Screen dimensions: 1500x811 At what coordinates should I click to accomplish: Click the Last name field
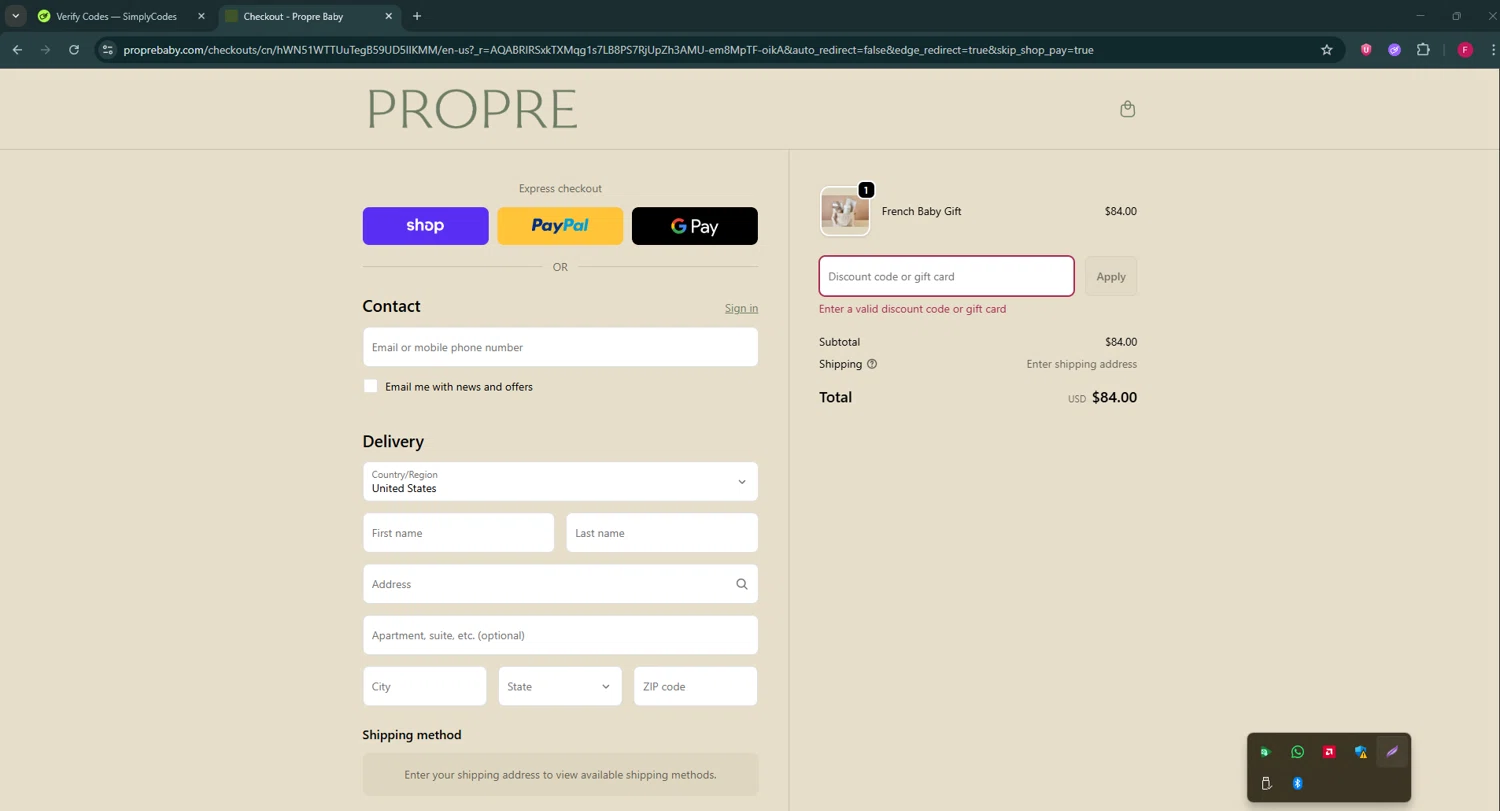coord(662,533)
